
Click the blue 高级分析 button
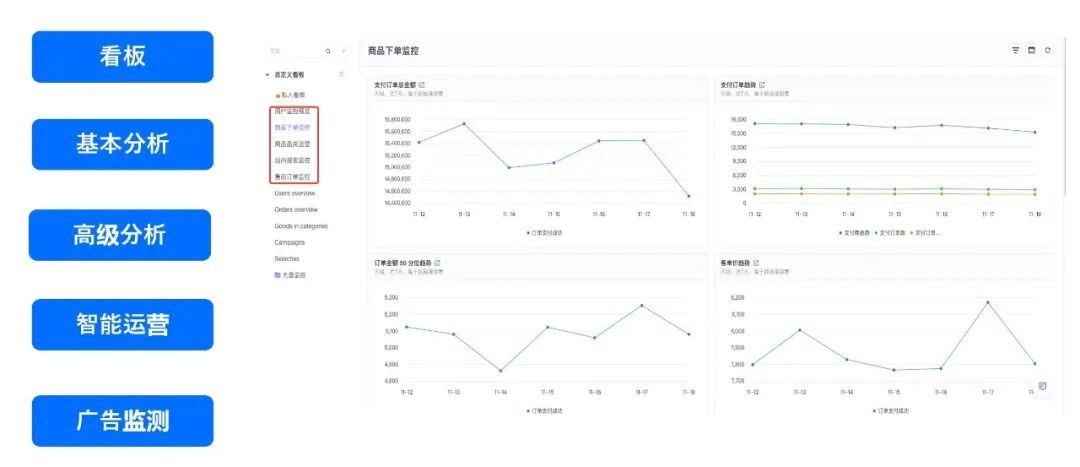[120, 235]
